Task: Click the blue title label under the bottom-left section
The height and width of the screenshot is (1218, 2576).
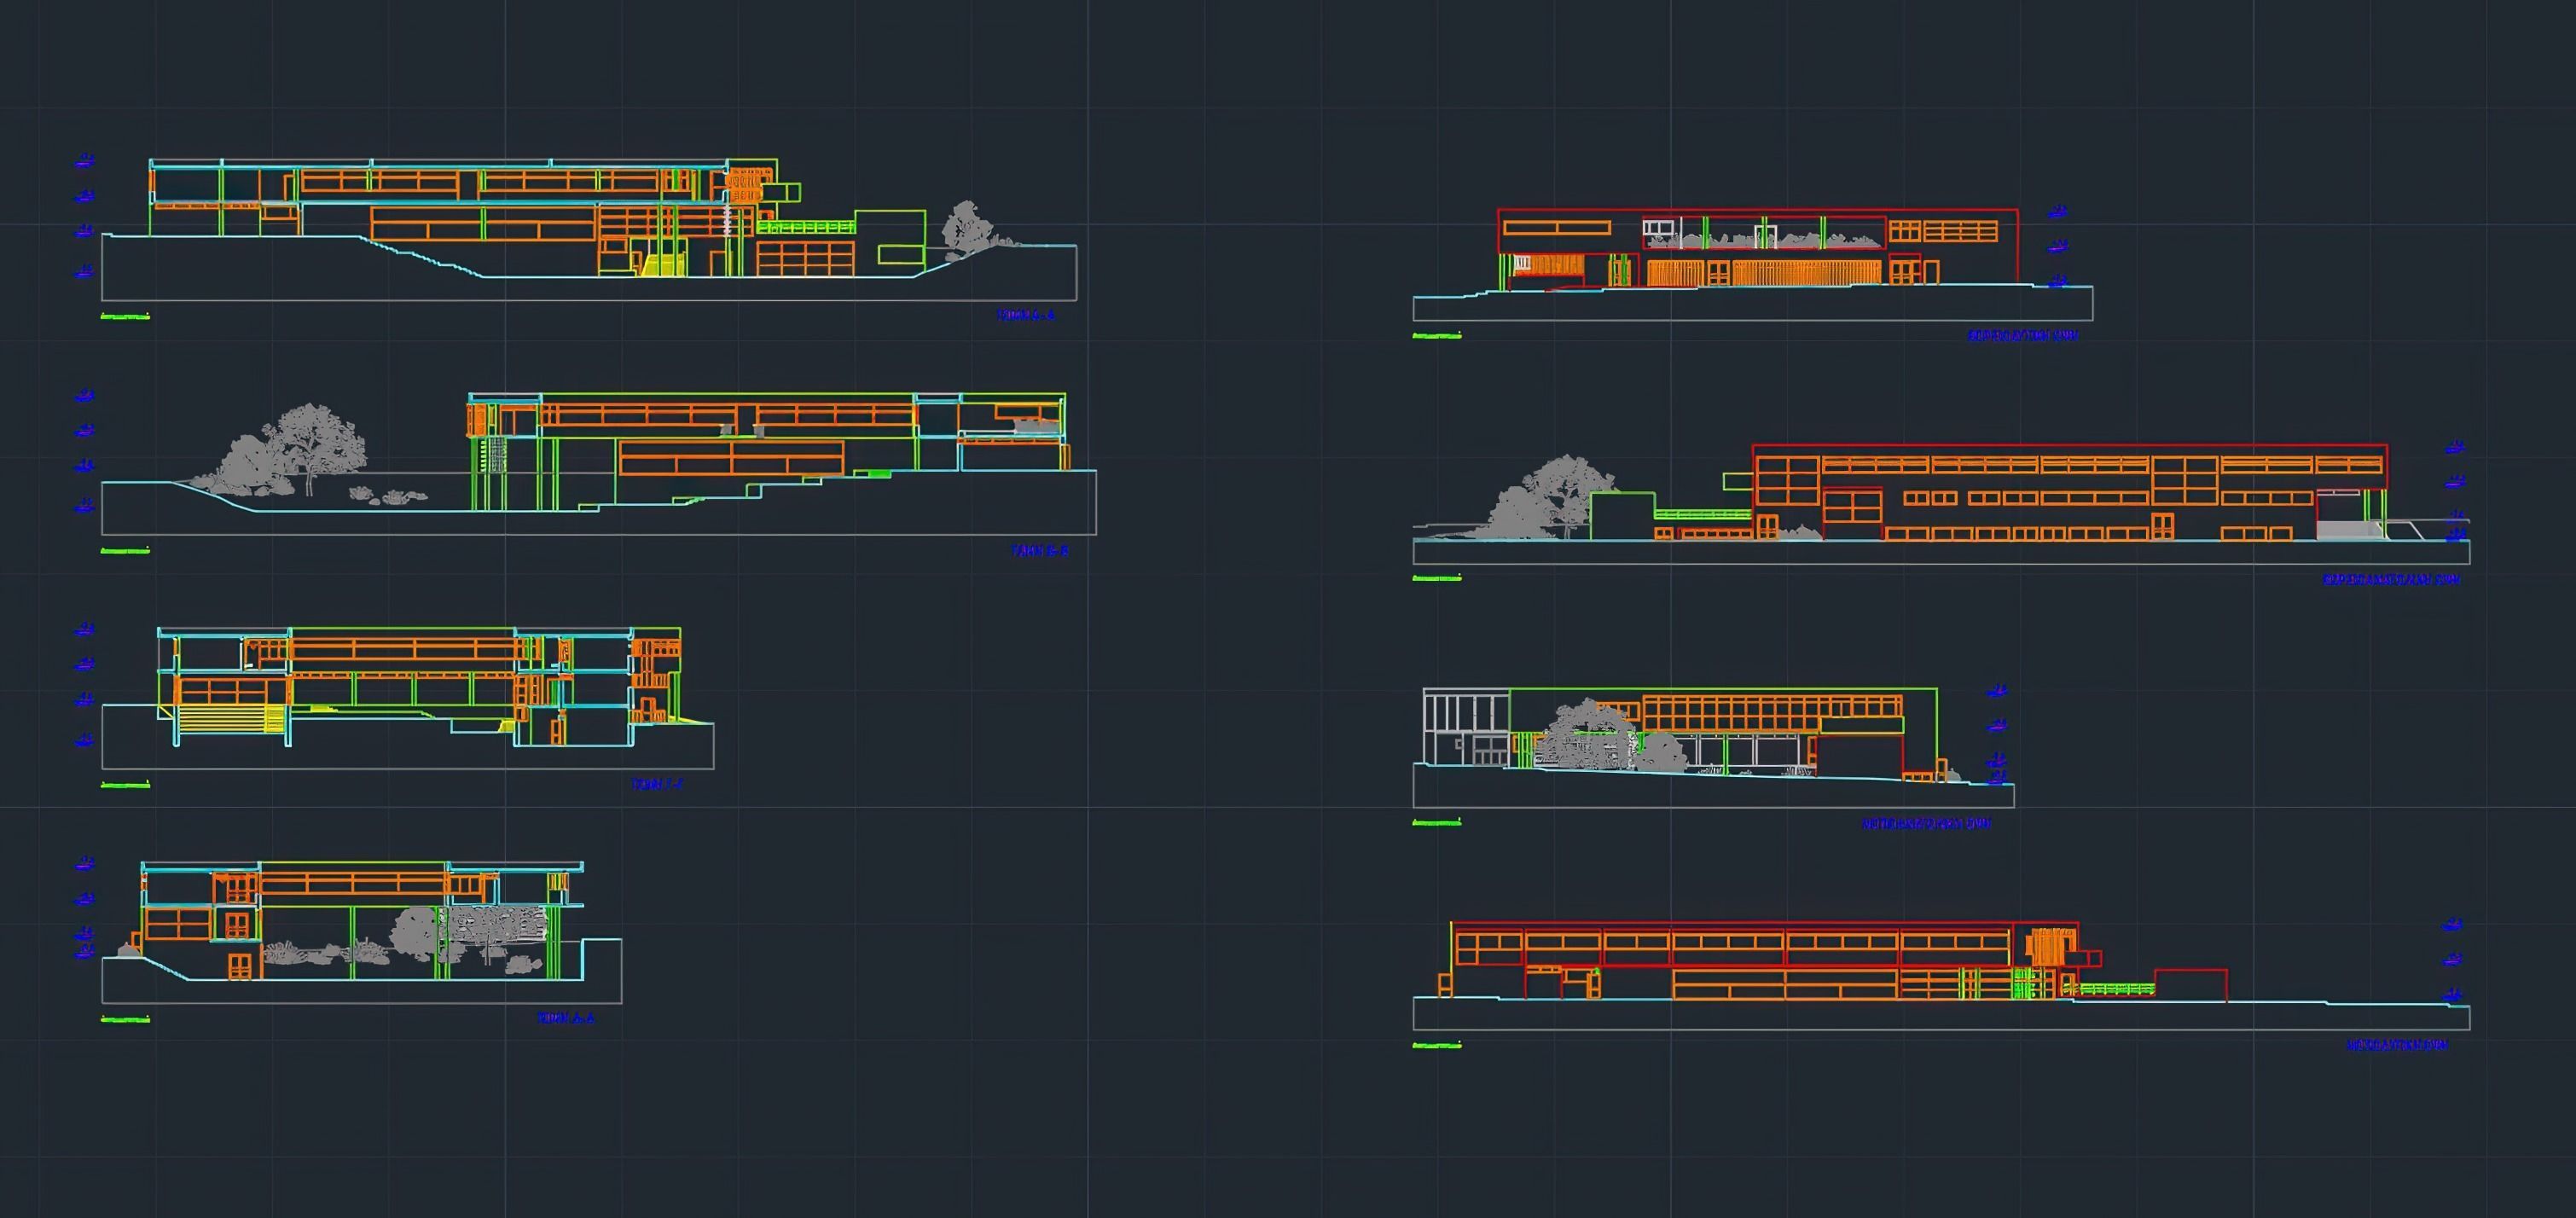Action: point(566,1018)
